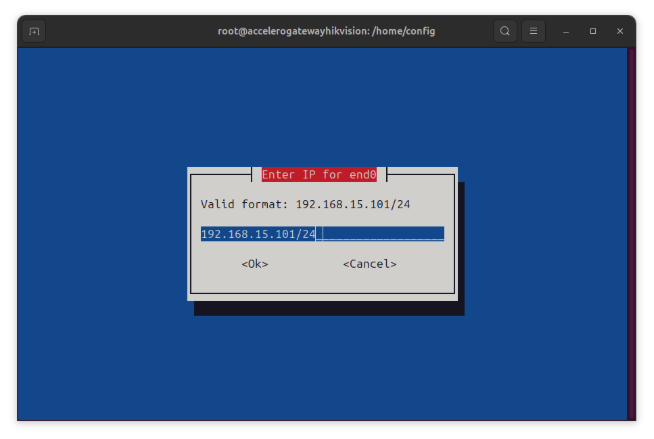The image size is (654, 439).
Task: Click the typed 192.168.15.101/24 text in field
Action: [258, 234]
